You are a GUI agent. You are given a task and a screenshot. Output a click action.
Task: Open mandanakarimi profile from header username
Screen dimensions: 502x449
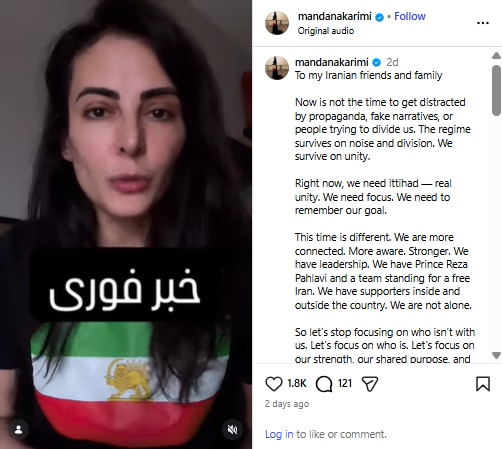[x=335, y=16]
